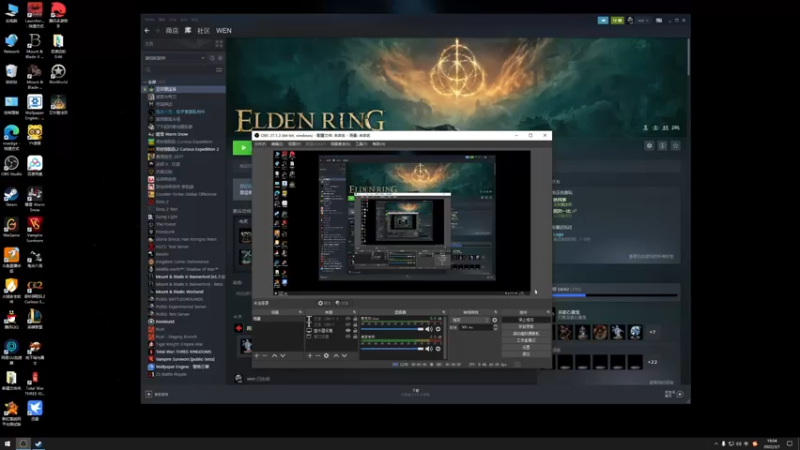
Task: Open the Windows Start menu
Action: coord(7,443)
